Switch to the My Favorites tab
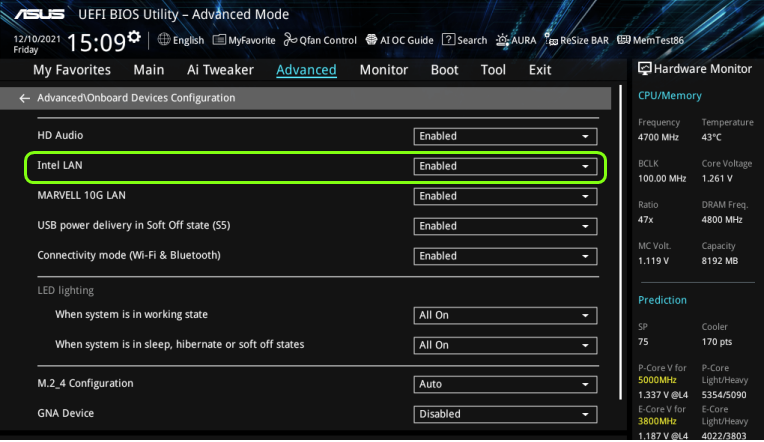 72,70
